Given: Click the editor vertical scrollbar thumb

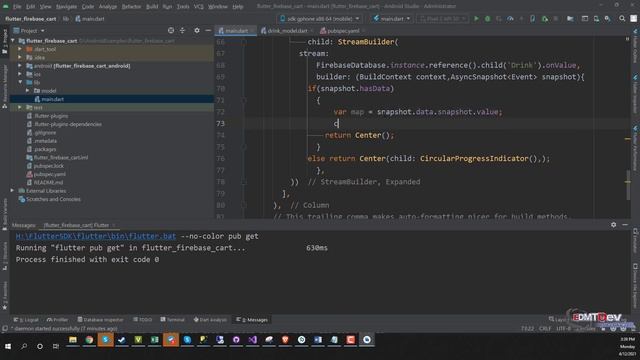Looking at the screenshot, I should (628, 184).
